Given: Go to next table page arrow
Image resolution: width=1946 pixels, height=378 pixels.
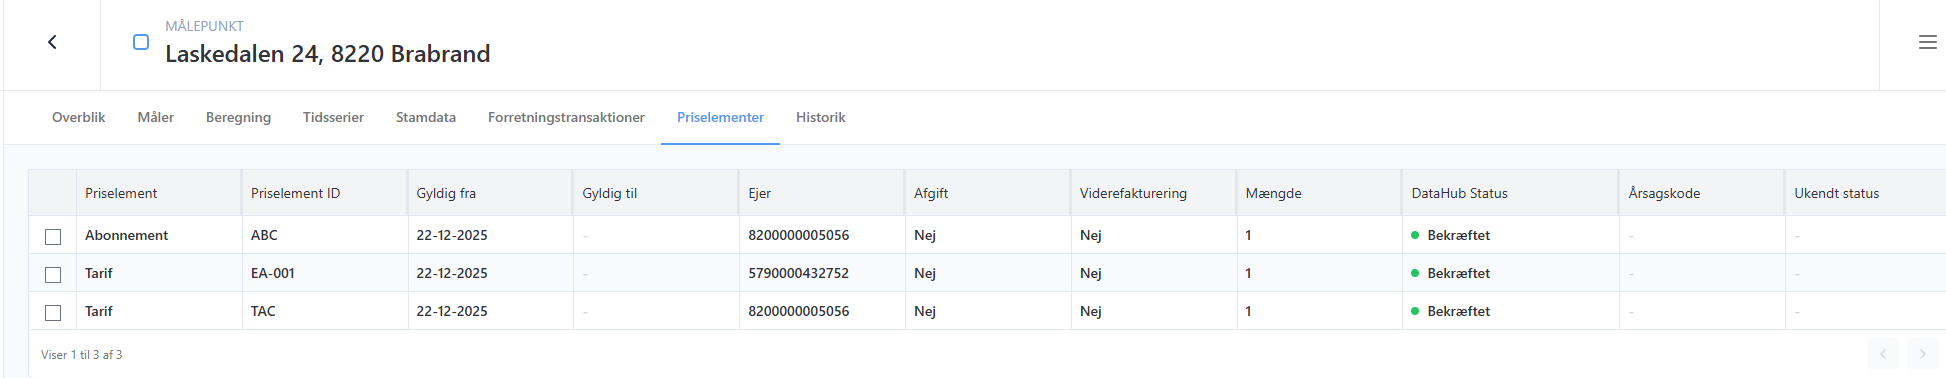Looking at the screenshot, I should pyautogui.click(x=1922, y=354).
